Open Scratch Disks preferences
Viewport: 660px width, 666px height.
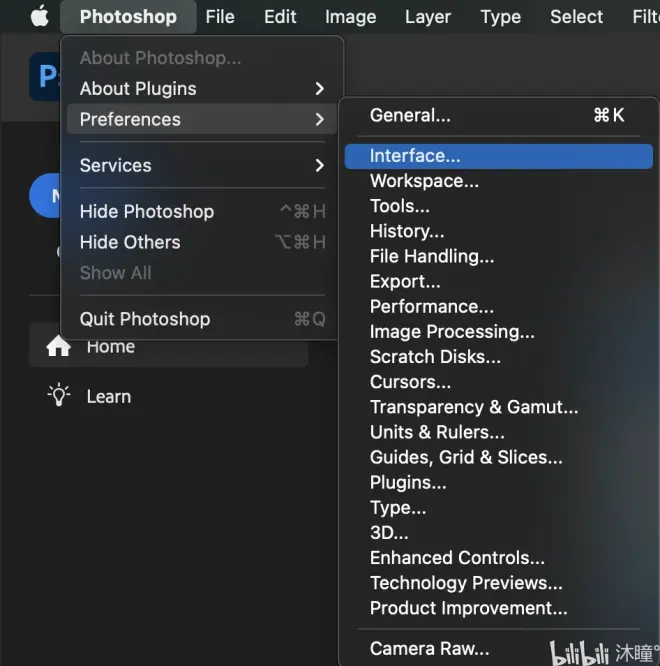tap(499, 356)
